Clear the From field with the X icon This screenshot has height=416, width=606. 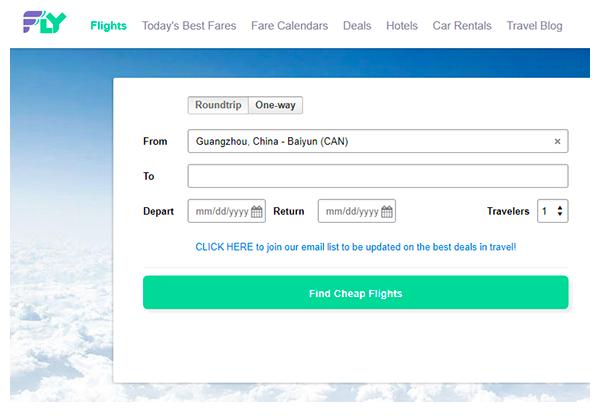tap(557, 142)
